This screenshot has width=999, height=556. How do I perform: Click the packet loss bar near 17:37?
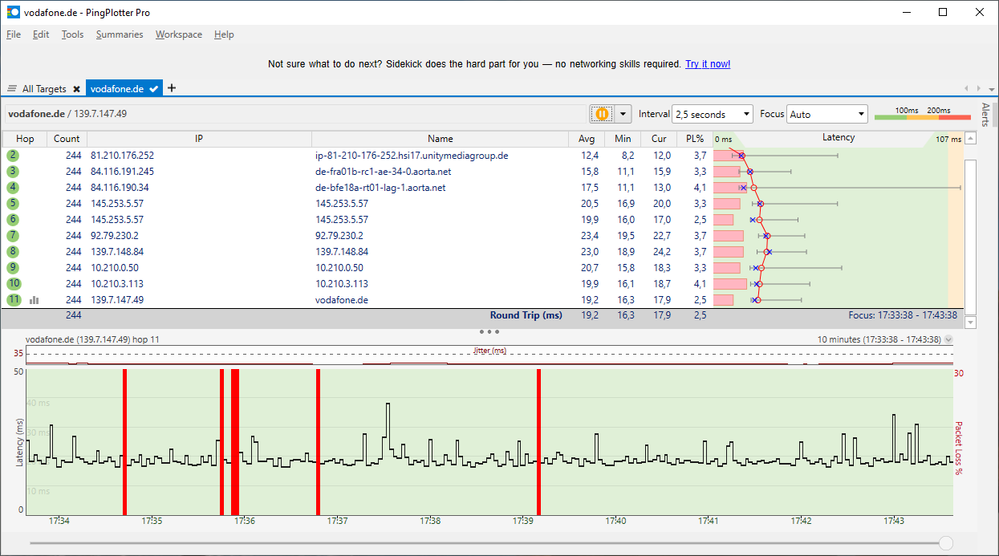point(318,441)
